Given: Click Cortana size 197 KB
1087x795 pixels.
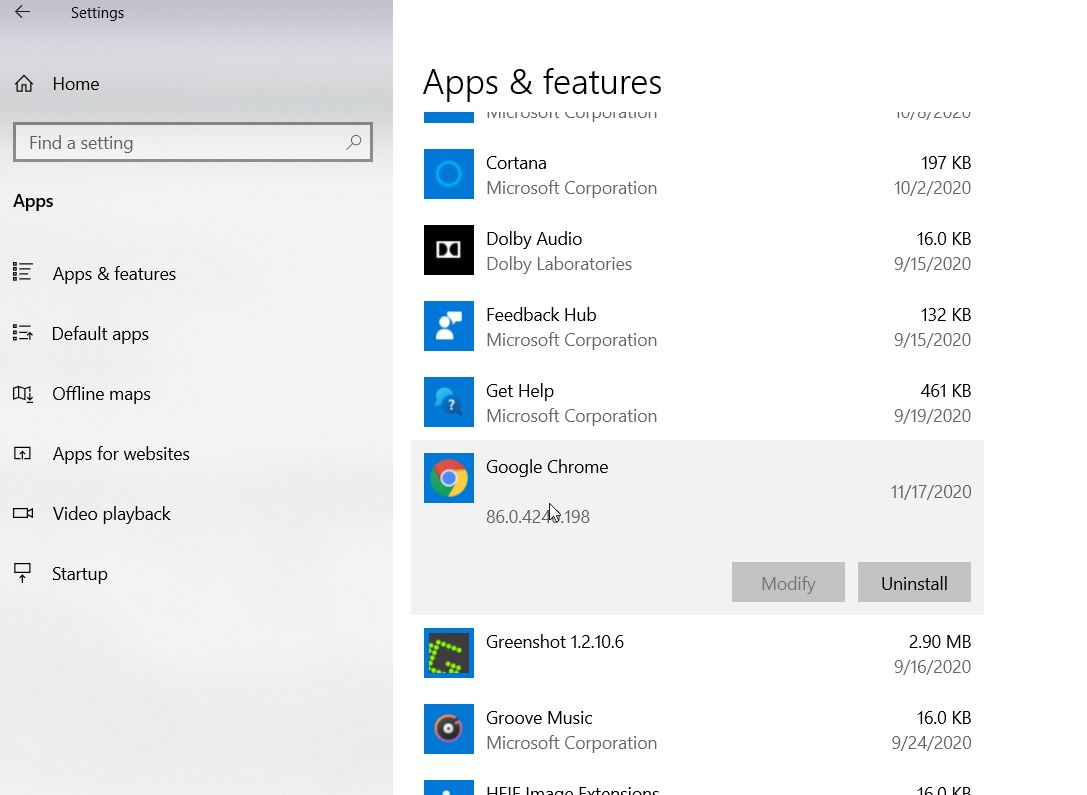Looking at the screenshot, I should point(946,163).
